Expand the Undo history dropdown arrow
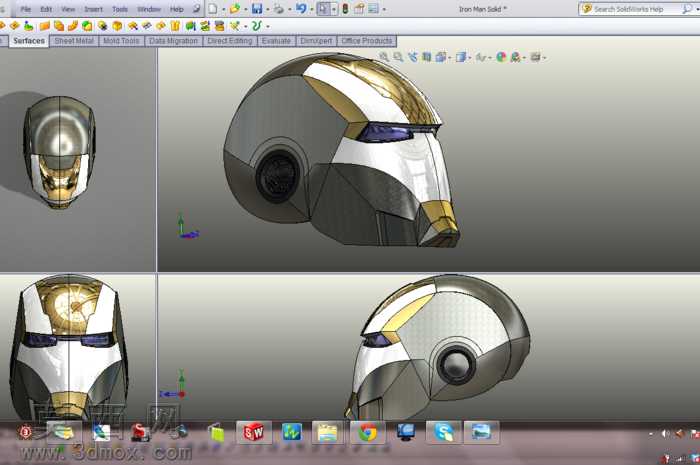The height and width of the screenshot is (465, 700). 312,9
